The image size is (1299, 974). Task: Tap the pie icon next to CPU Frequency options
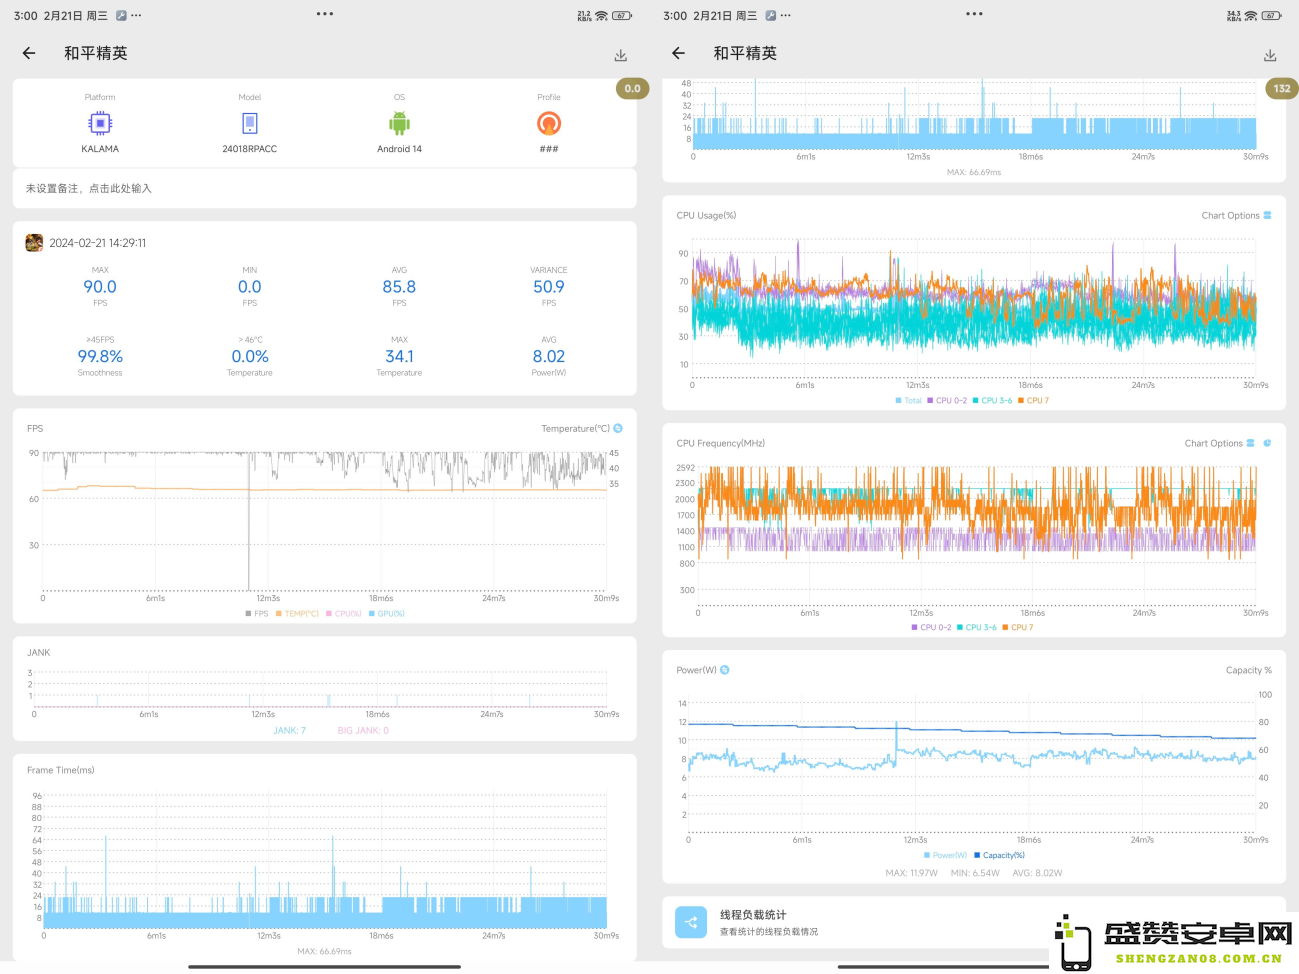pos(1267,443)
